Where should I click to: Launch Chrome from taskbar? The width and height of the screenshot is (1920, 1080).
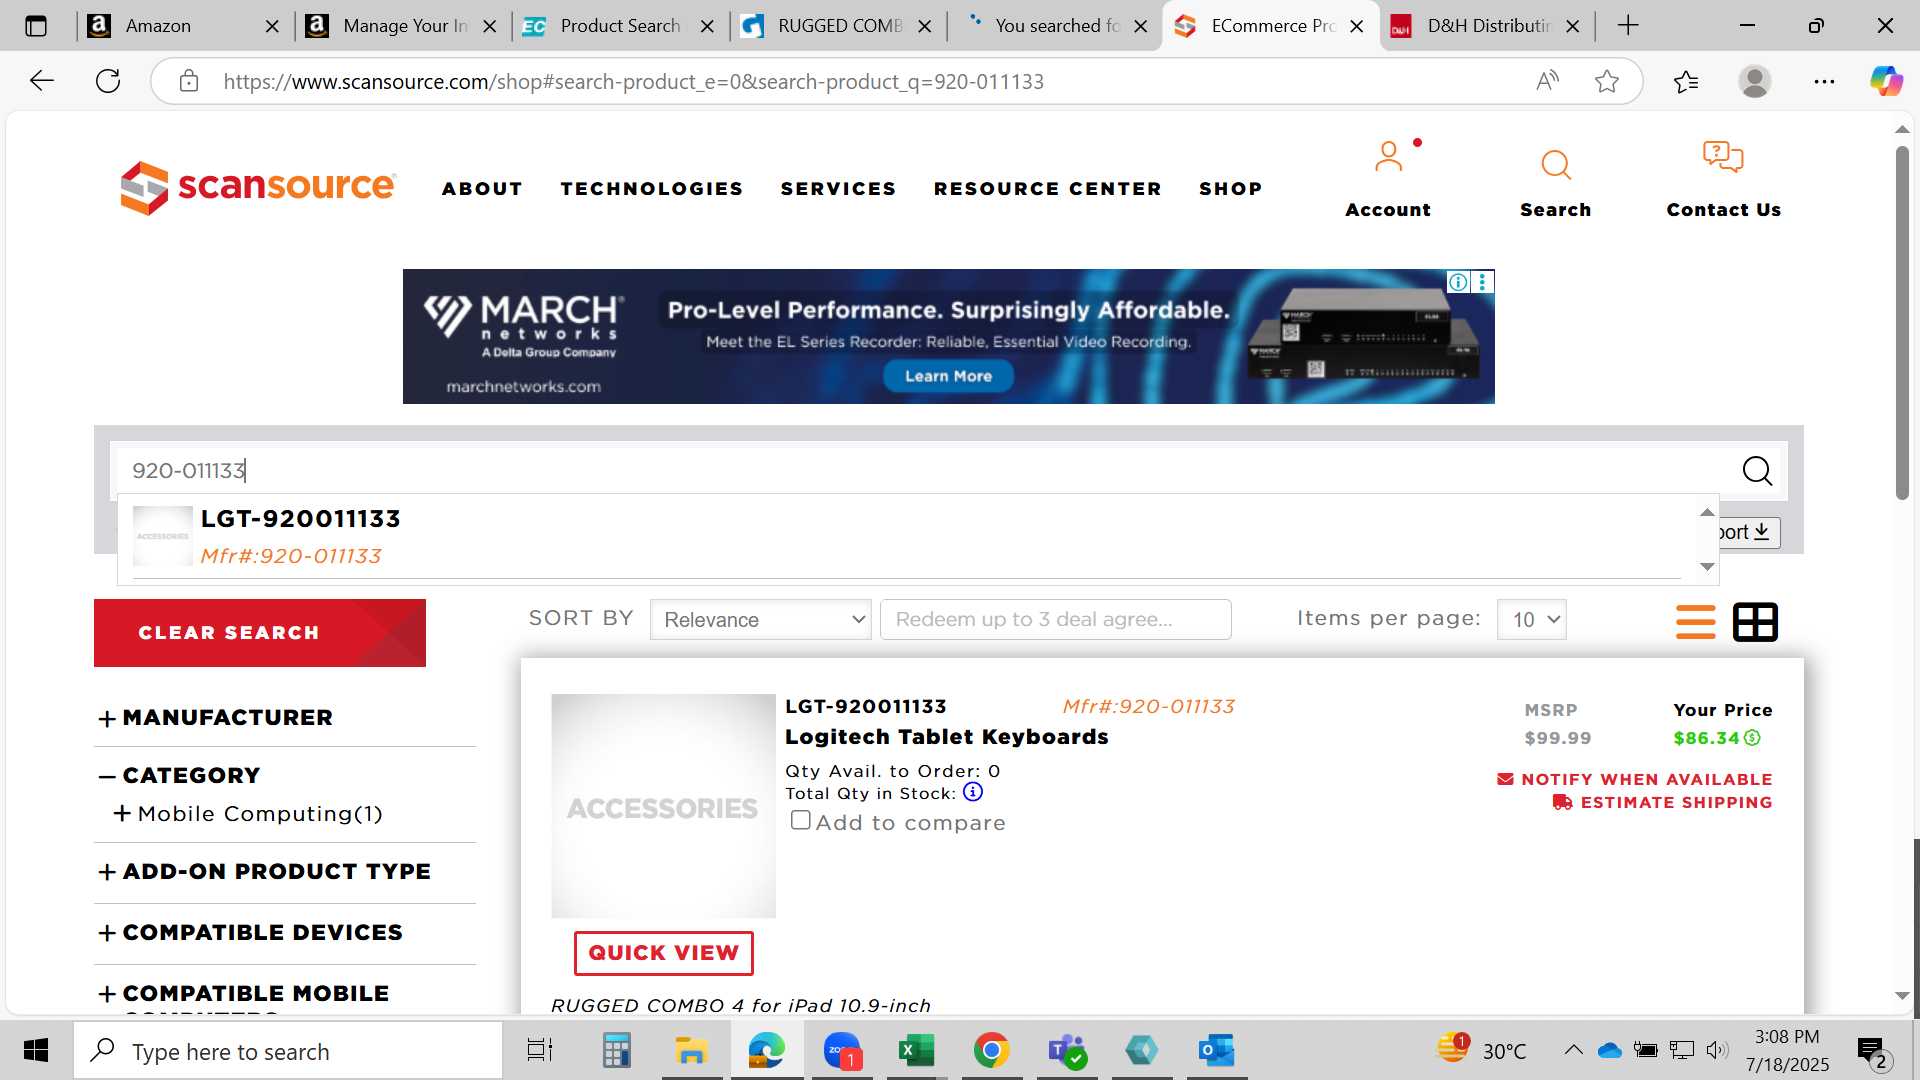(991, 1050)
